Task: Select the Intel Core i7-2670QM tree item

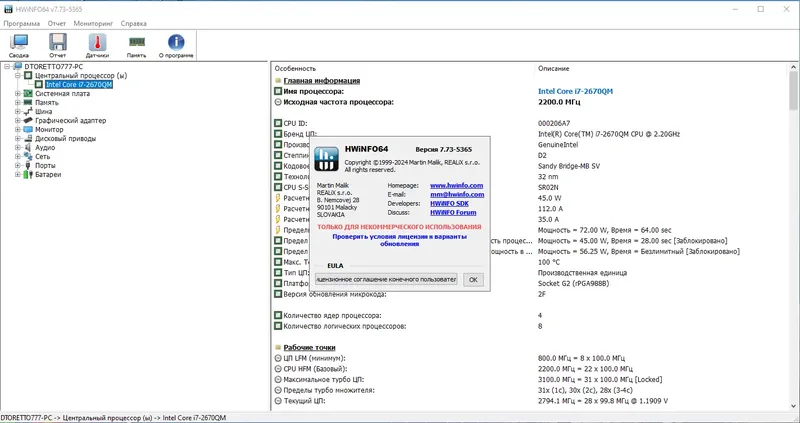Action: pos(79,85)
